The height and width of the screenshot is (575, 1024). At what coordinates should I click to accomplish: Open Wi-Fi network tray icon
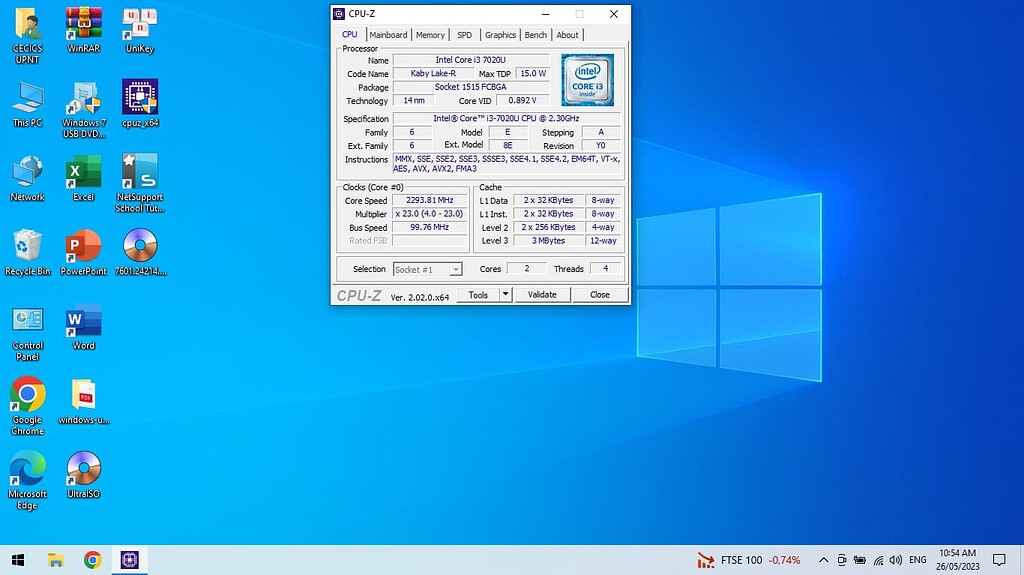click(878, 560)
